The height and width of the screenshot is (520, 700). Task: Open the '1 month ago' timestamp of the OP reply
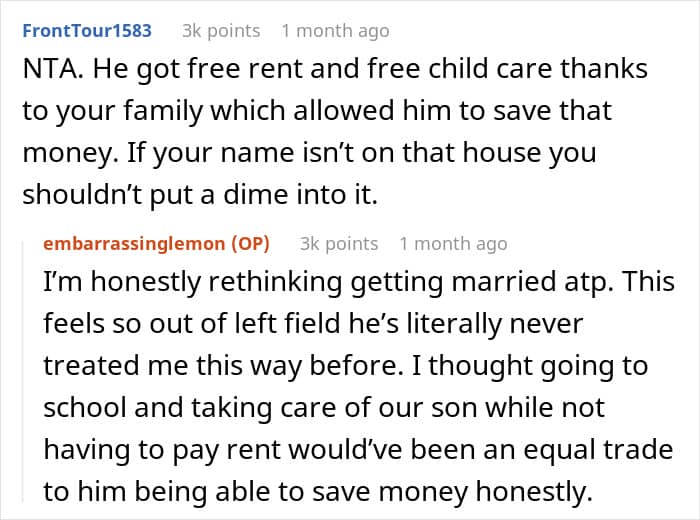(x=453, y=244)
